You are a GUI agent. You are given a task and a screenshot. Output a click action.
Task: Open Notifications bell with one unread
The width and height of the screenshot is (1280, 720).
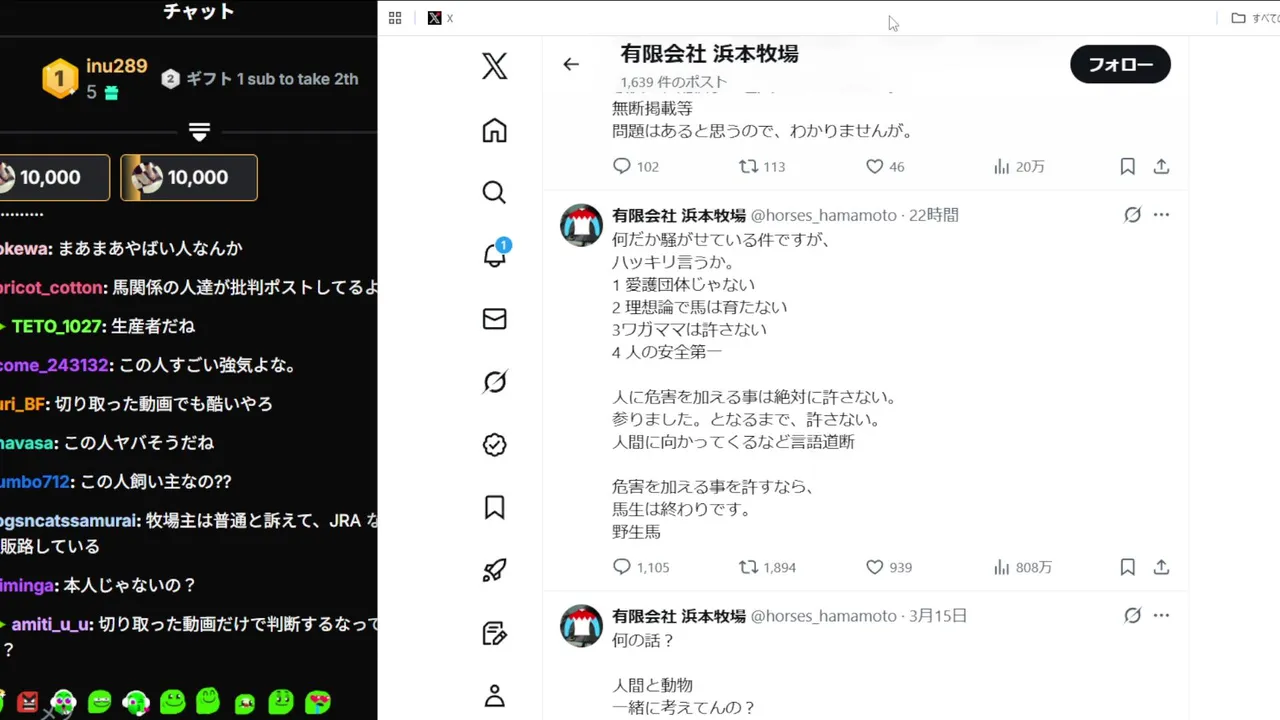pos(496,253)
